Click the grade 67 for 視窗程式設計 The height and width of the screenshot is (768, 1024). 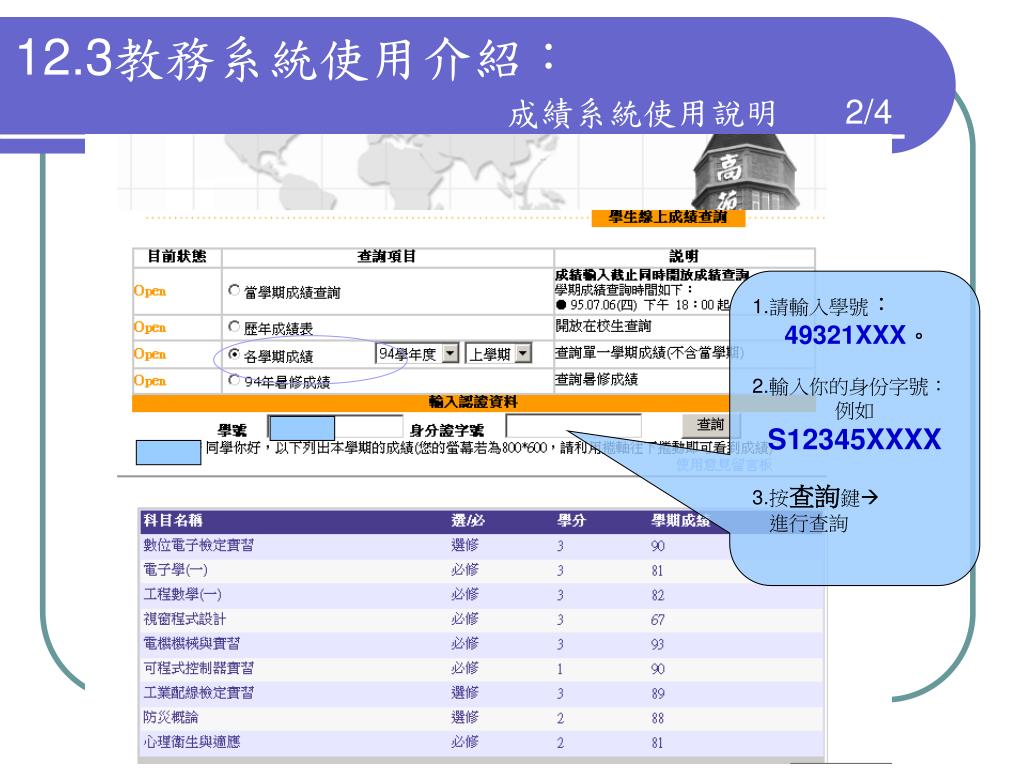658,620
